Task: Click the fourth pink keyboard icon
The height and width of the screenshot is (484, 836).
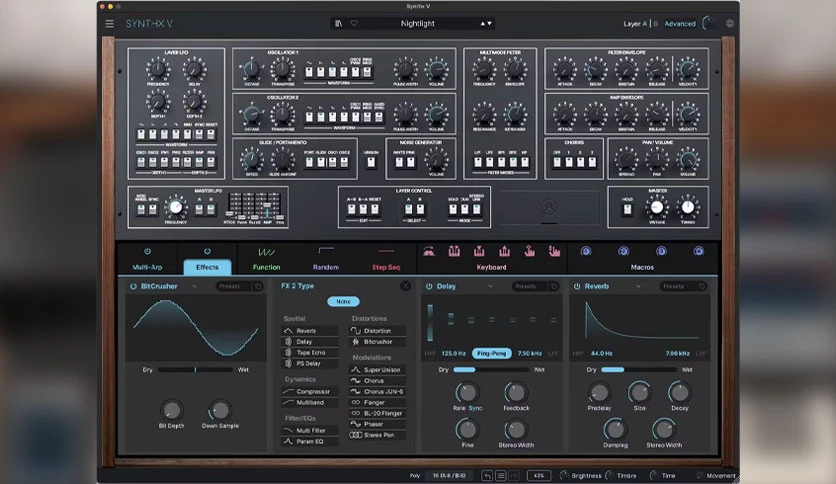Action: (504, 251)
